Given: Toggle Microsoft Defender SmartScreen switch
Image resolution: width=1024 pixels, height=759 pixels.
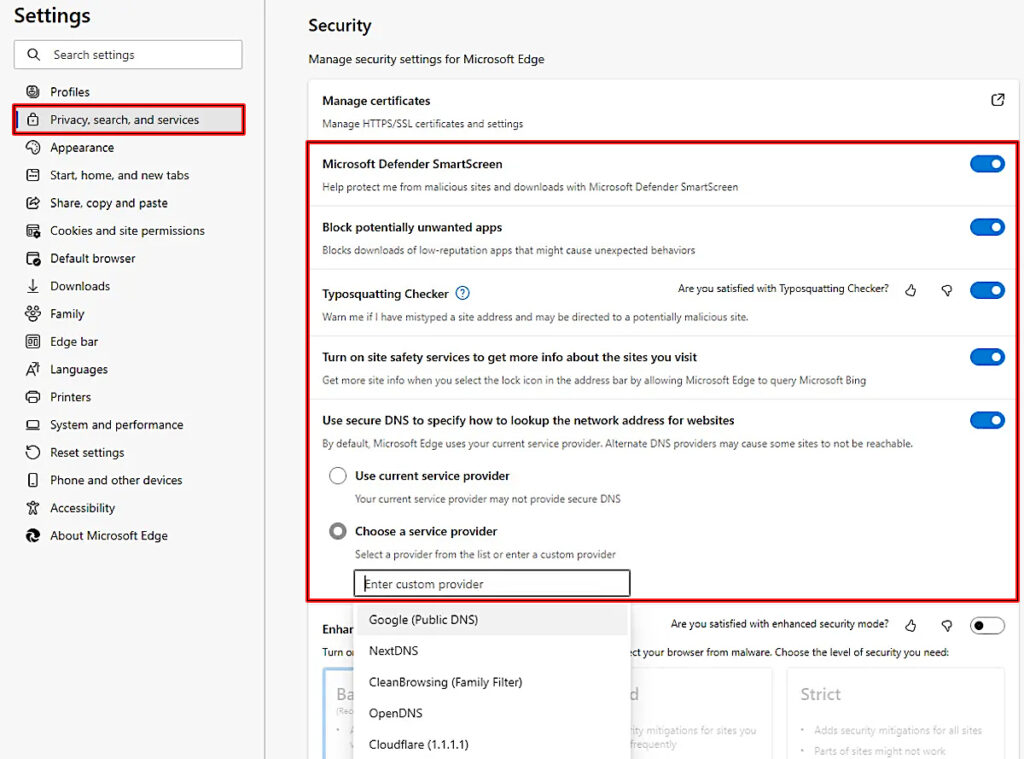Looking at the screenshot, I should (x=987, y=164).
